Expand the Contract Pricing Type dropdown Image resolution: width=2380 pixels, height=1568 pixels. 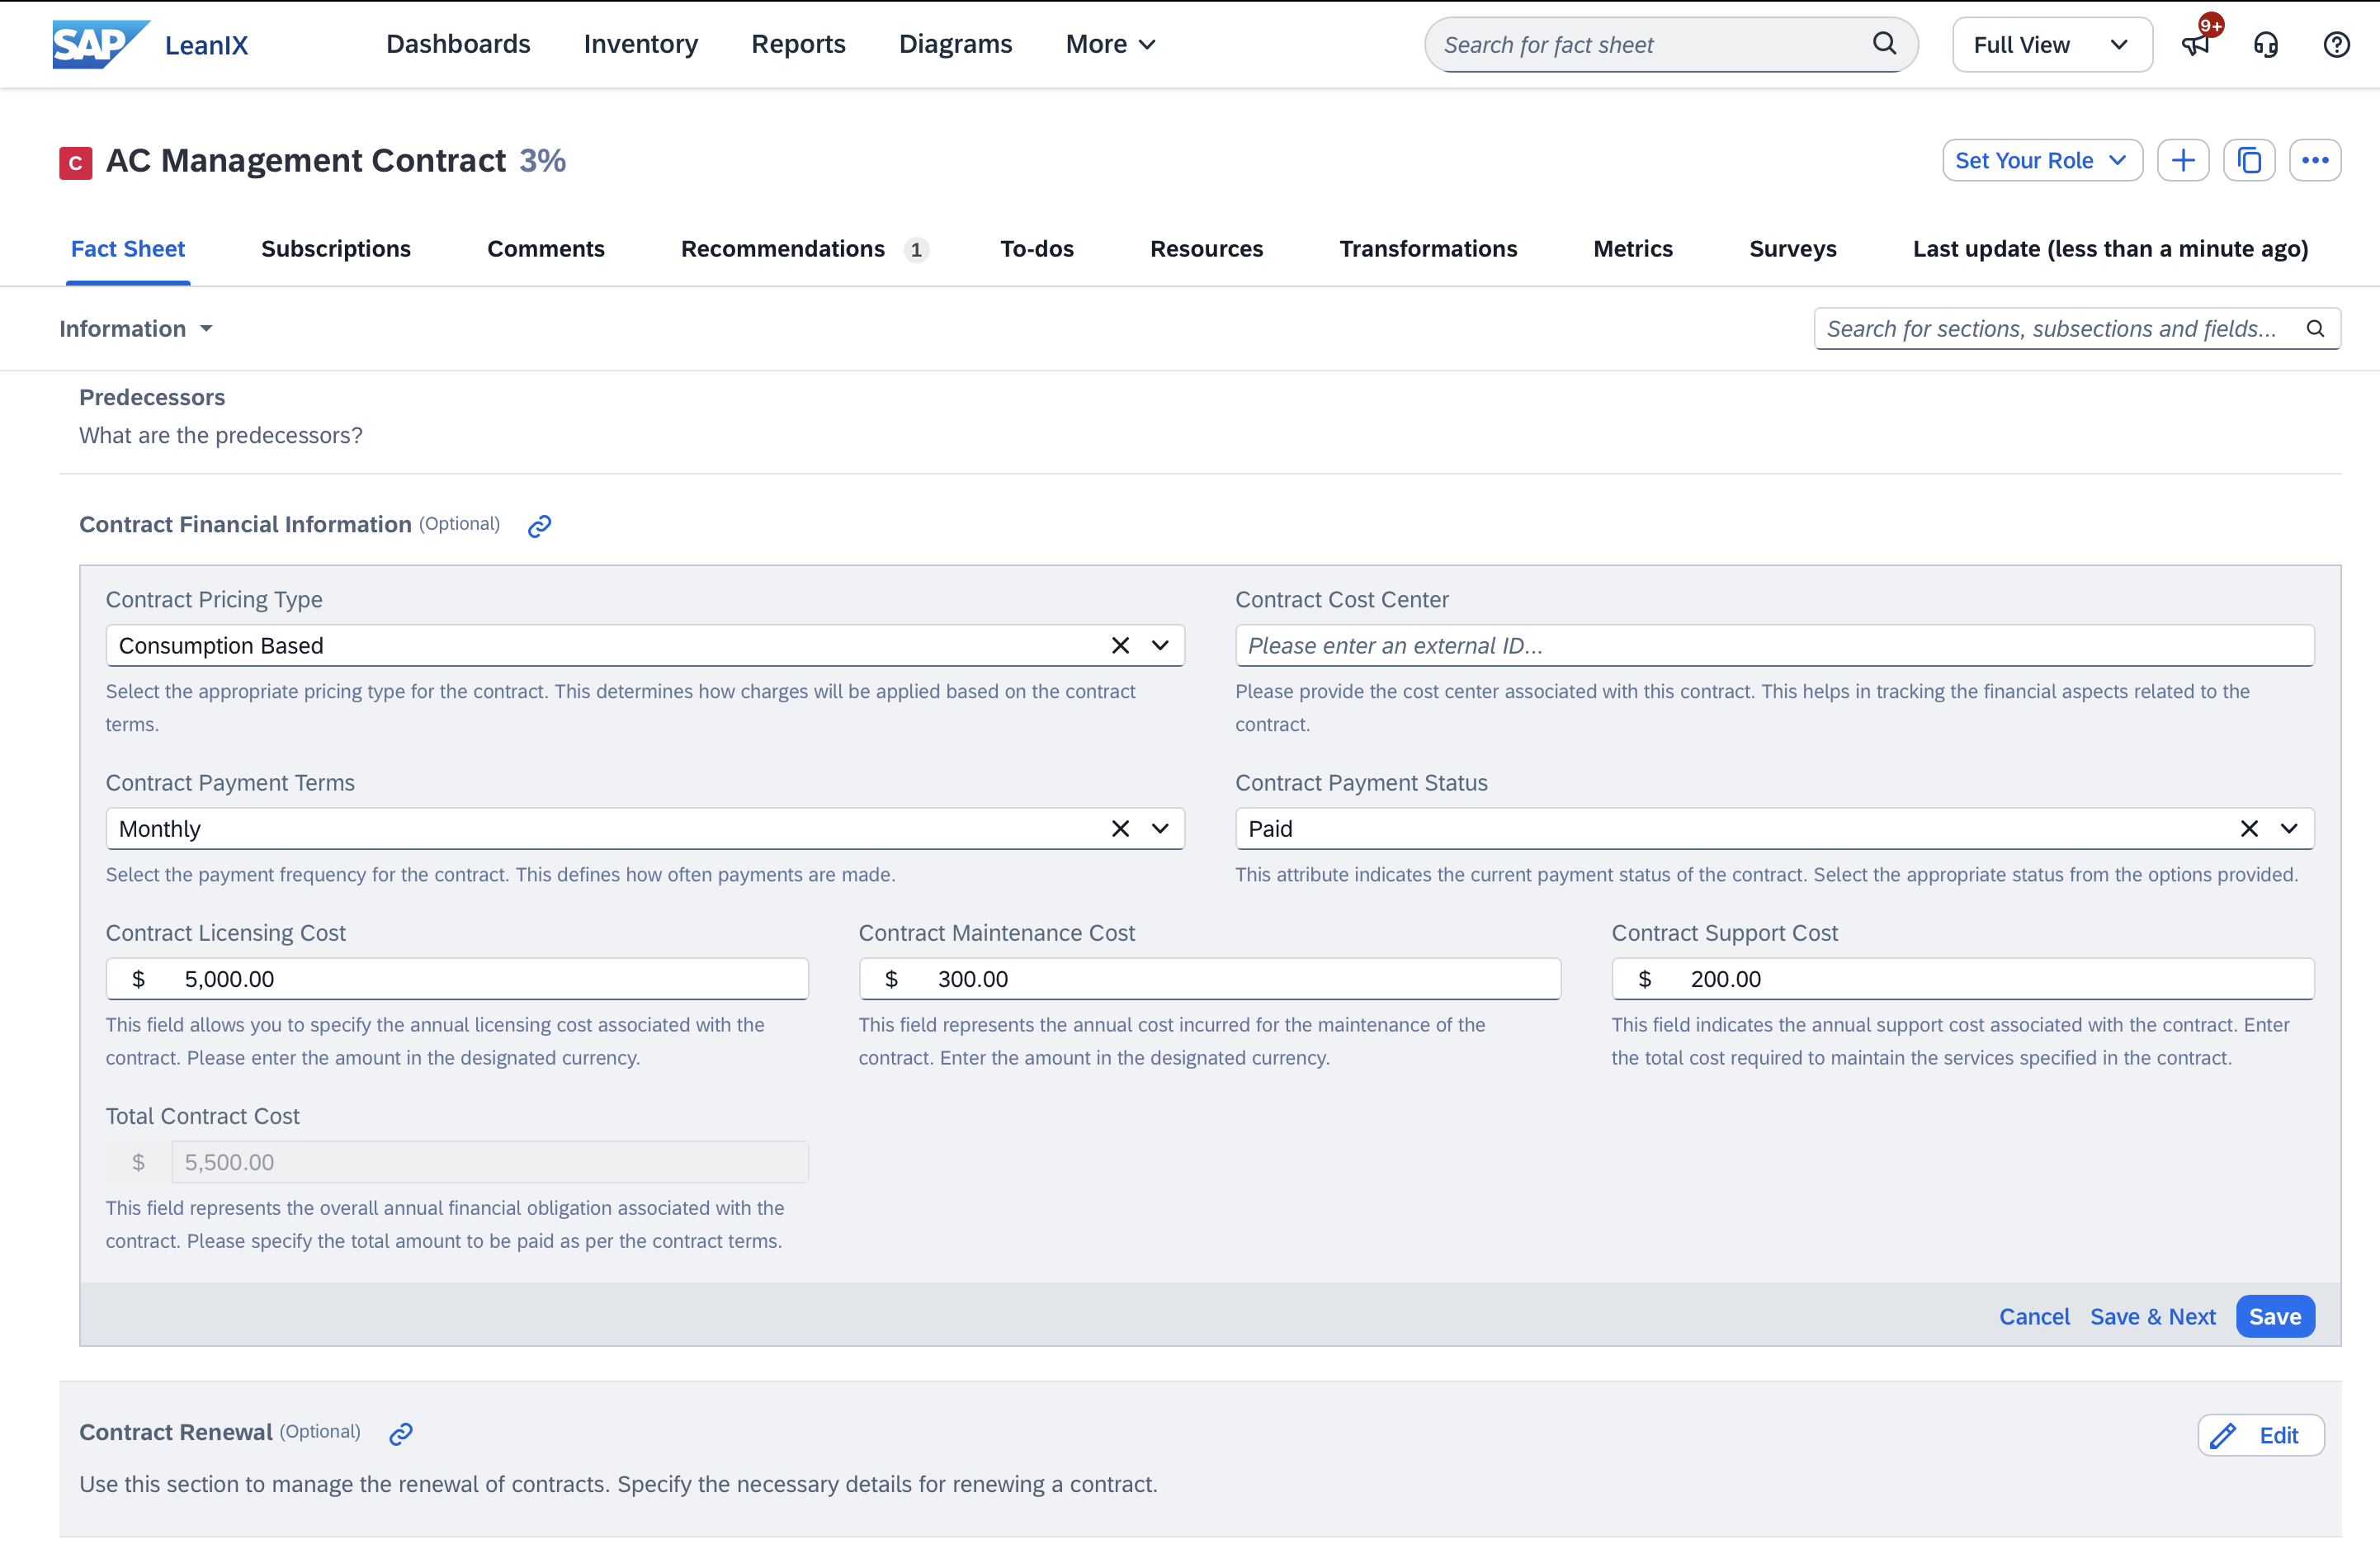pos(1160,646)
